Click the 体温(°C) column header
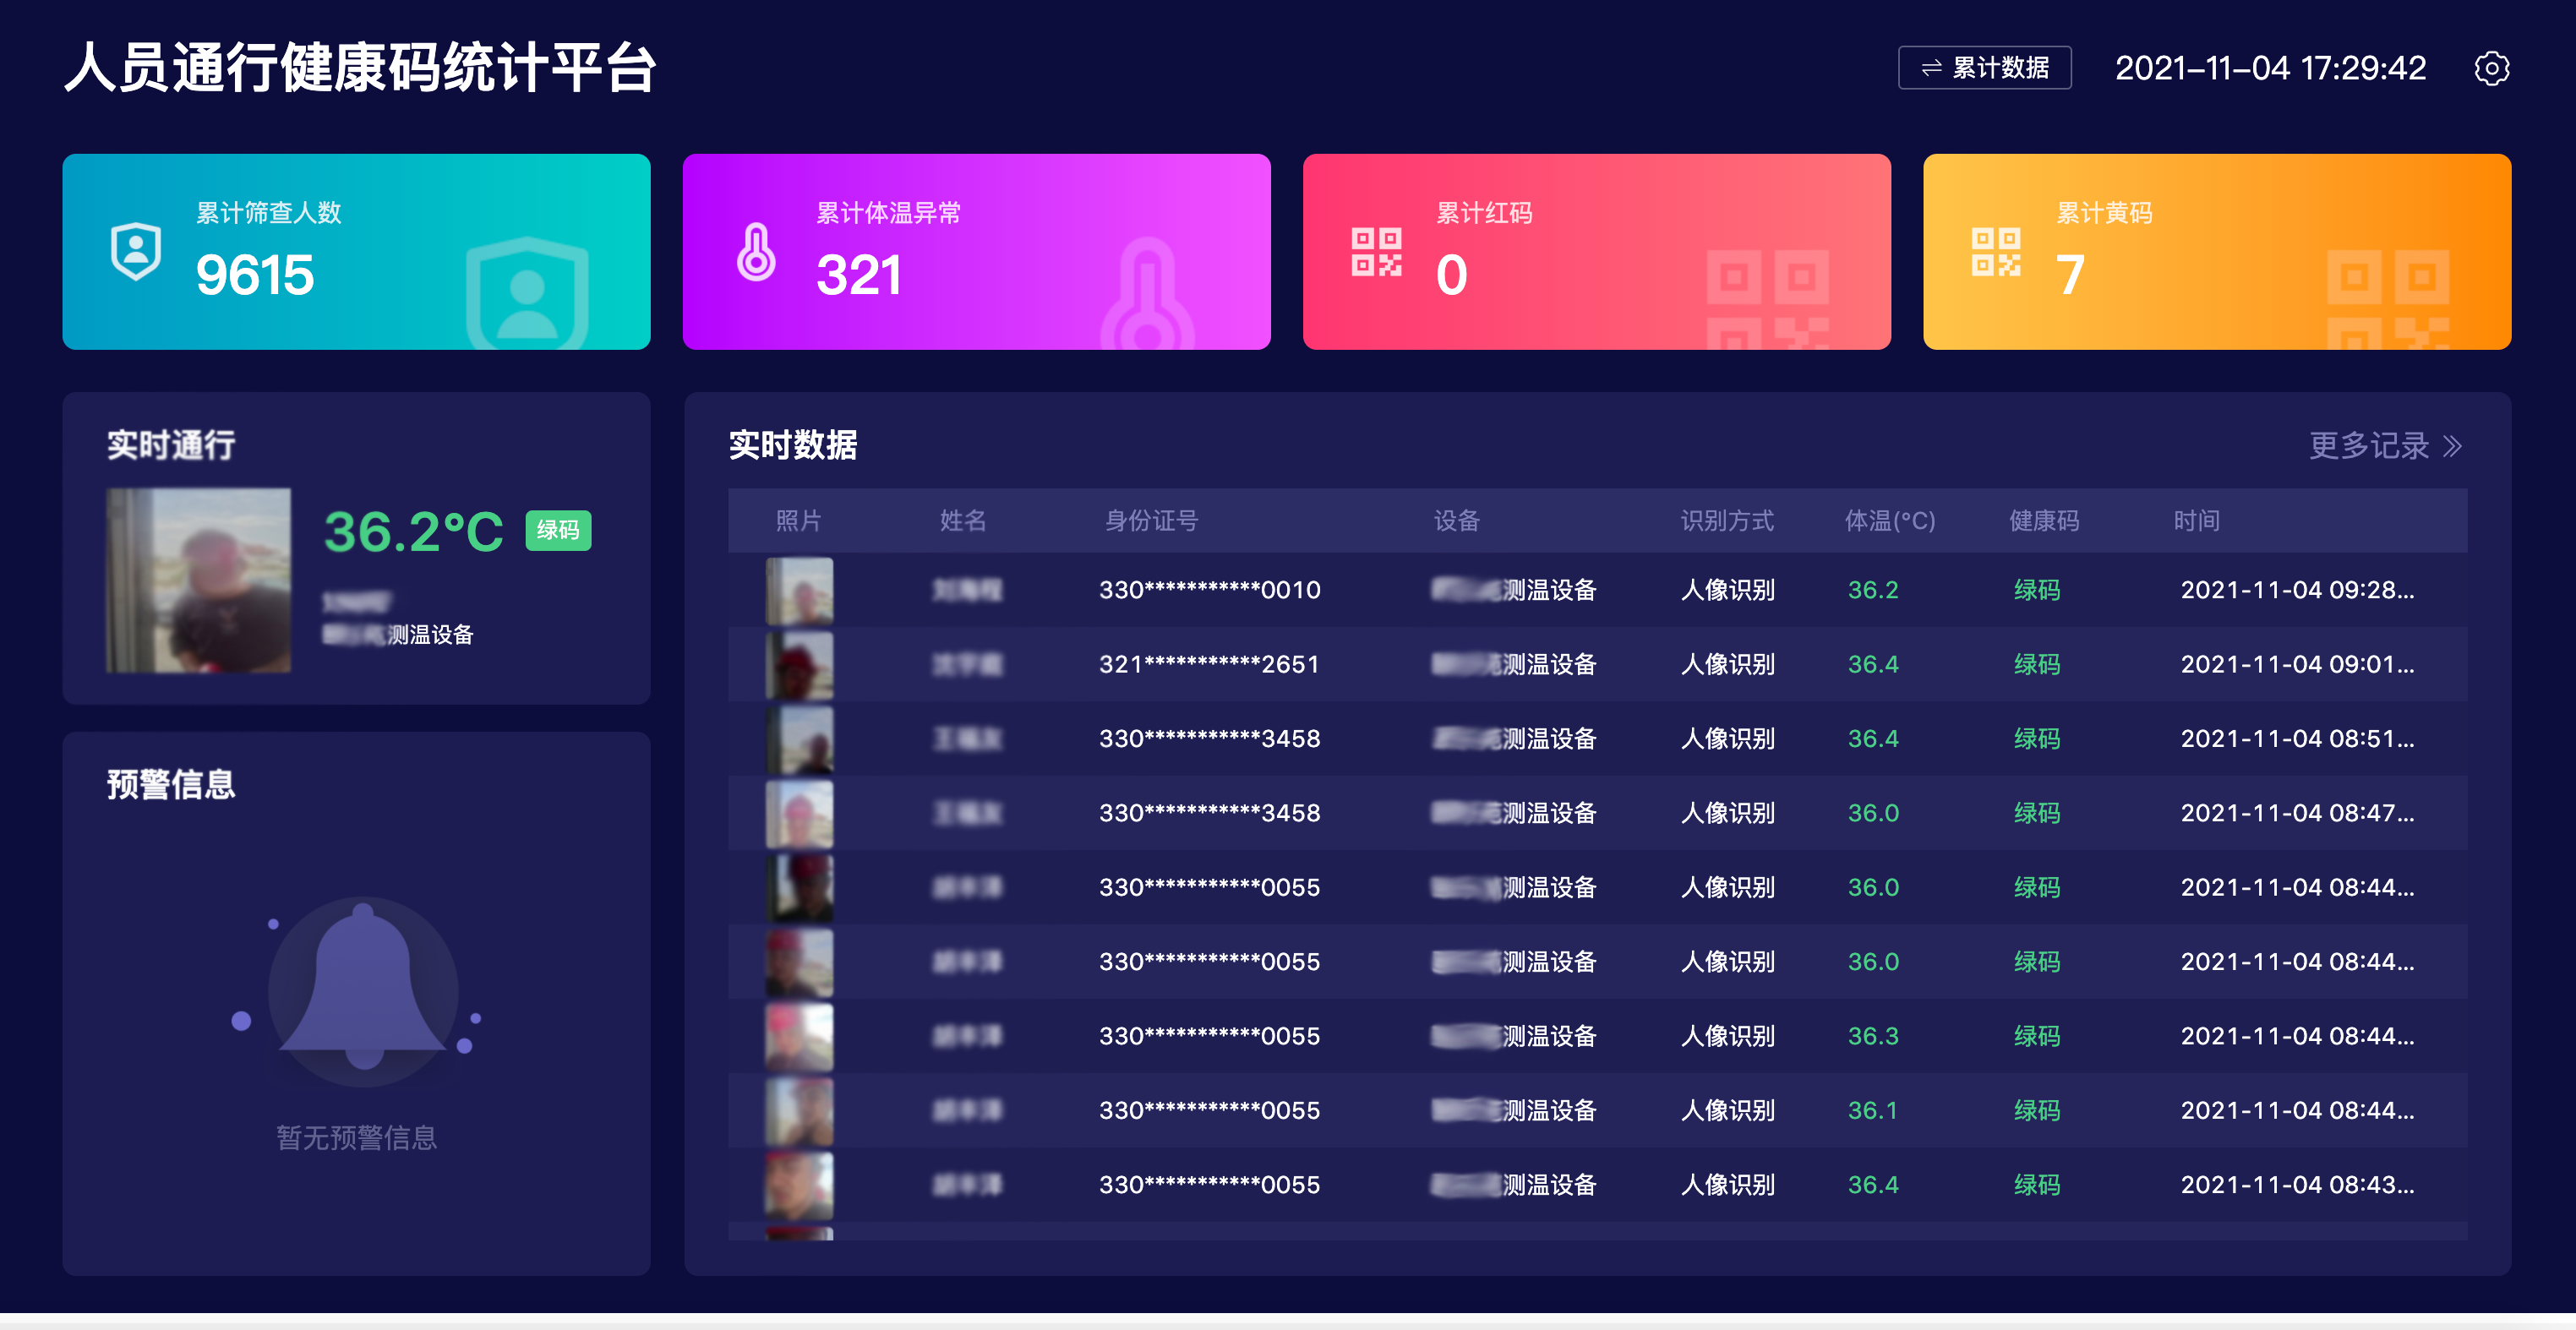The image size is (2576, 1330). pos(1889,521)
